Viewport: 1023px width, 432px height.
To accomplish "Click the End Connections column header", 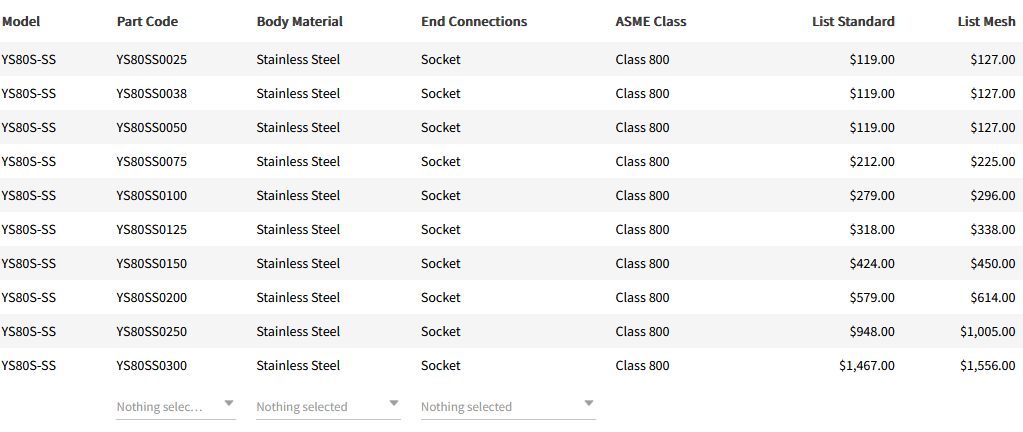I will pos(474,21).
